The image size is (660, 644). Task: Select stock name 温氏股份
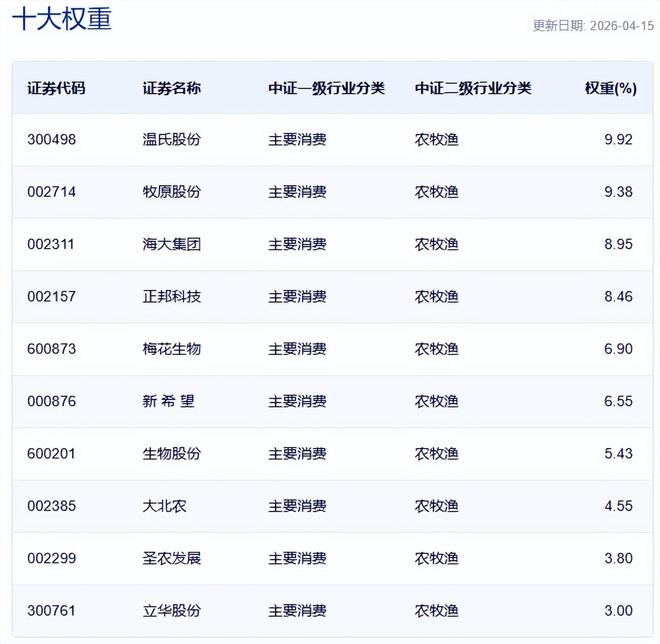[172, 139]
